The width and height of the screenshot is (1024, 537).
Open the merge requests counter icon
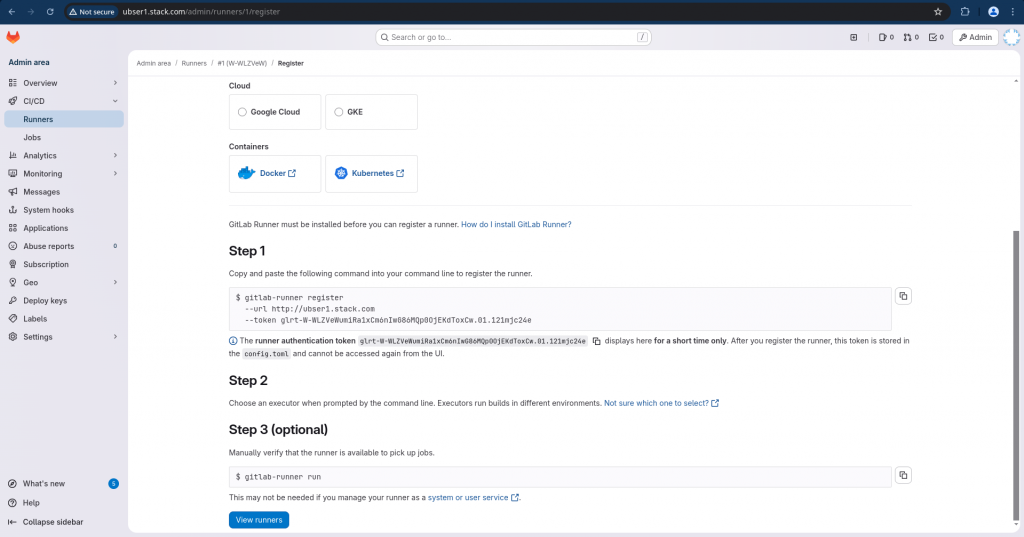[x=910, y=37]
